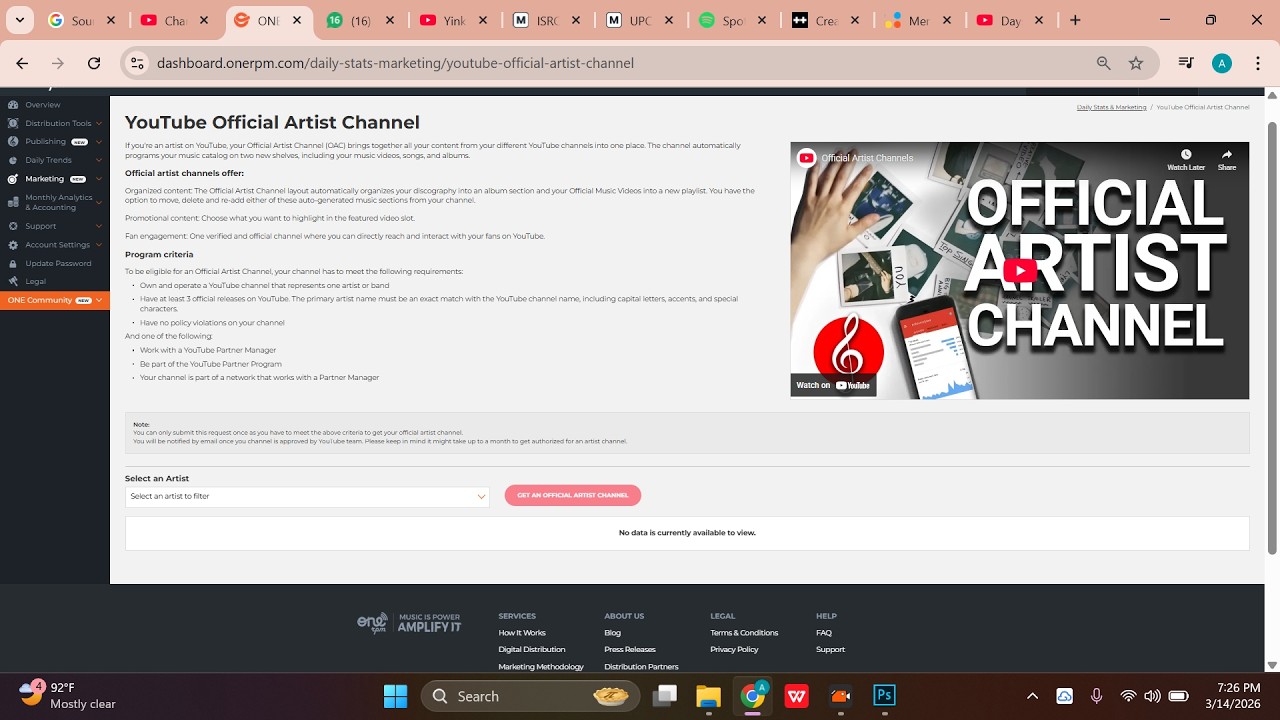This screenshot has height=720, width=1280.
Task: Open the Terms & Conditions footer link
Action: click(x=744, y=632)
